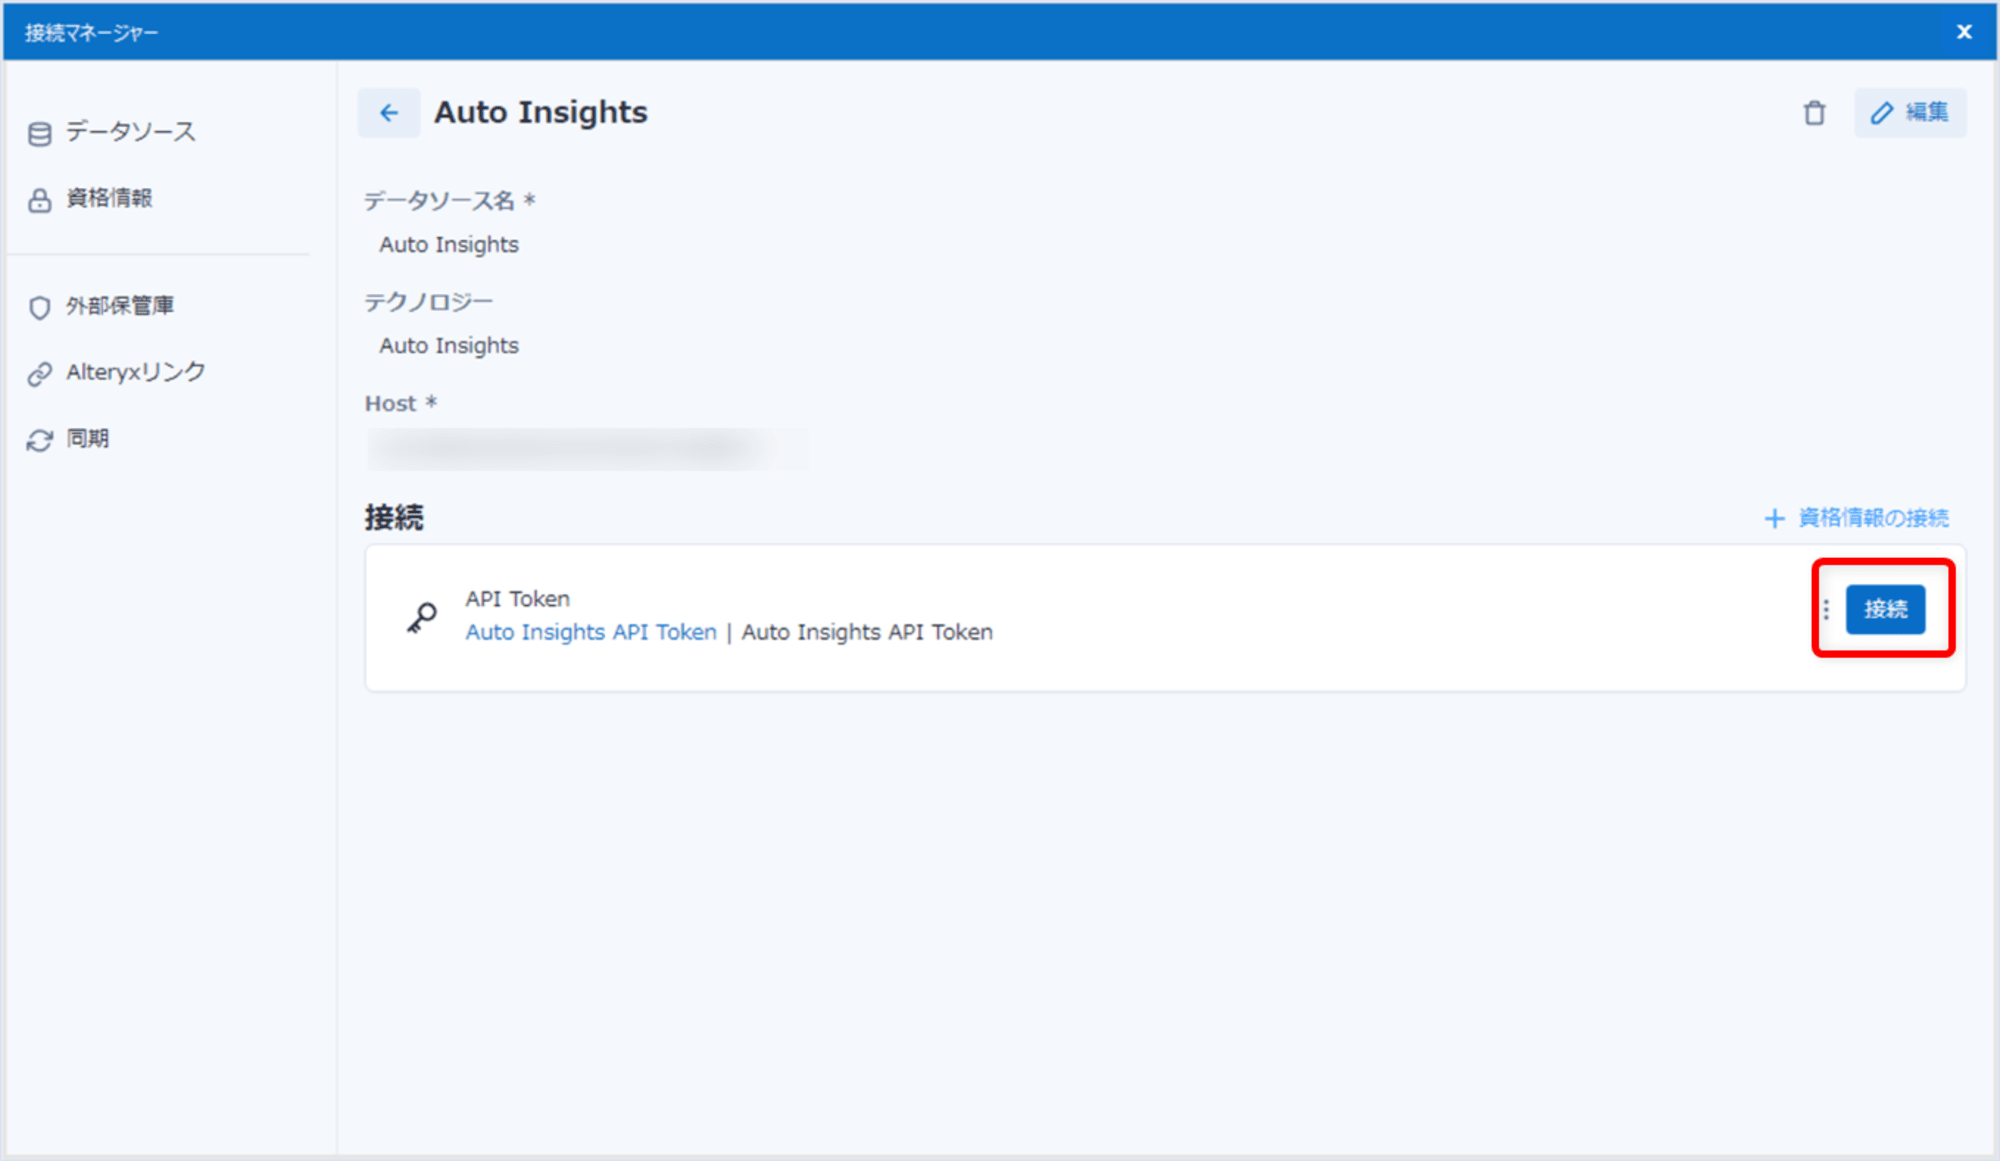Click the 編集 edit button
The width and height of the screenshot is (2000, 1161).
(1910, 112)
